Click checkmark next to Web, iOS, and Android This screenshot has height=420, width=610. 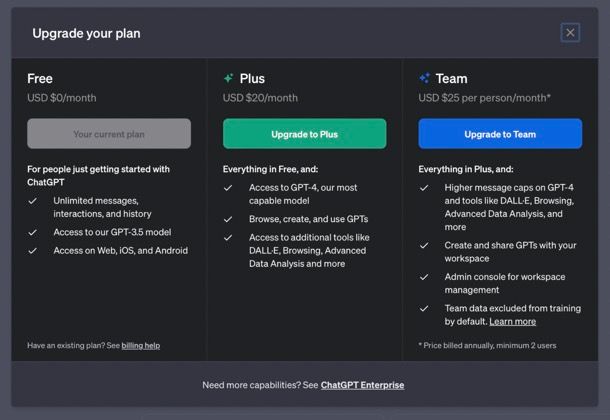33,251
